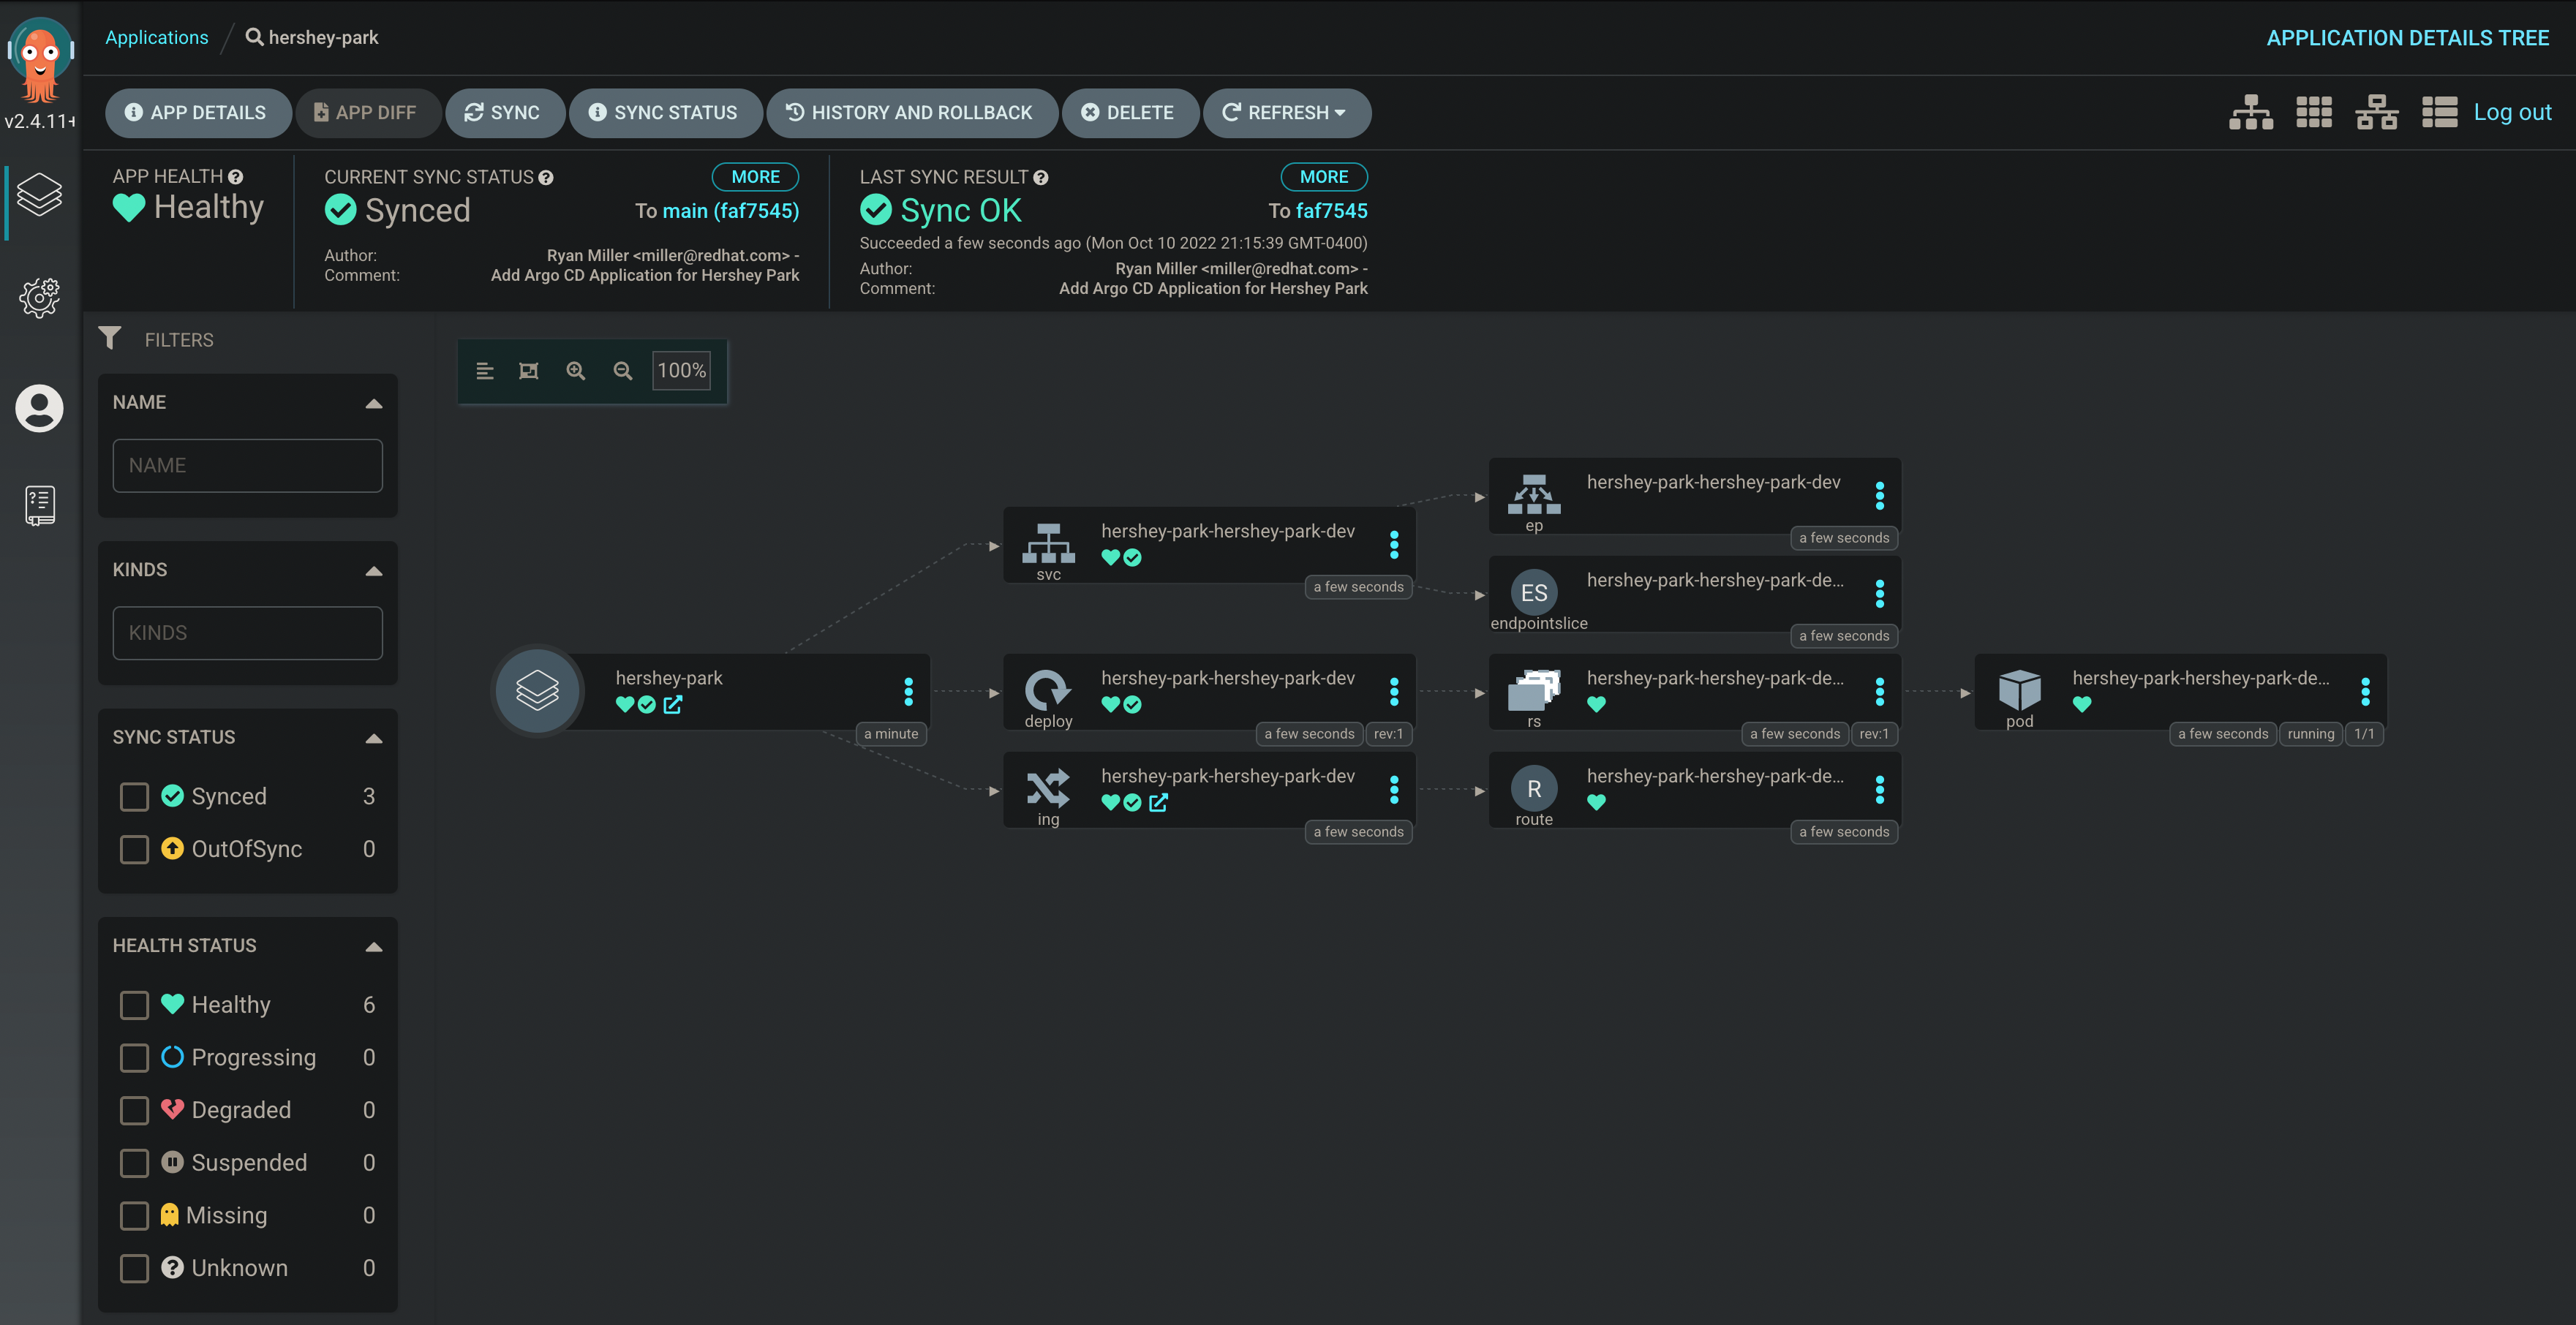The height and width of the screenshot is (1325, 2576).
Task: Click the APP DIFF button
Action: tap(367, 113)
